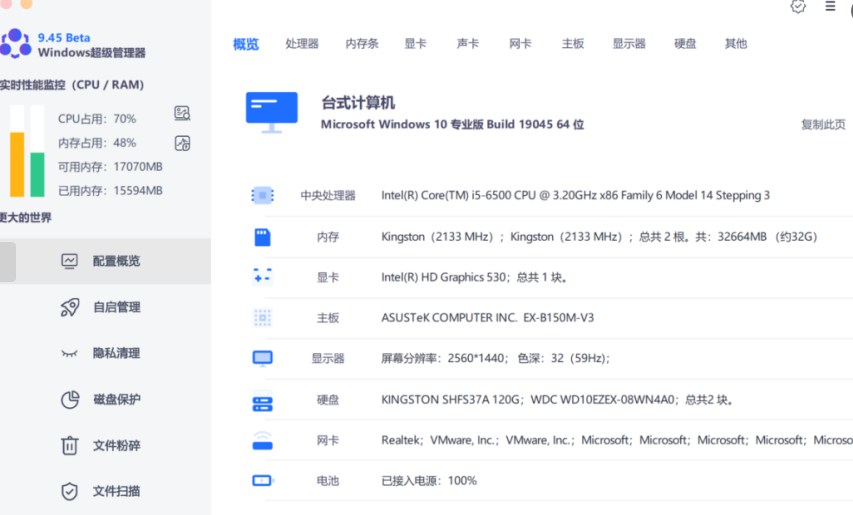Click the 配置概览 monitor icon in sidebar
Screen dimensions: 853x515
point(70,261)
